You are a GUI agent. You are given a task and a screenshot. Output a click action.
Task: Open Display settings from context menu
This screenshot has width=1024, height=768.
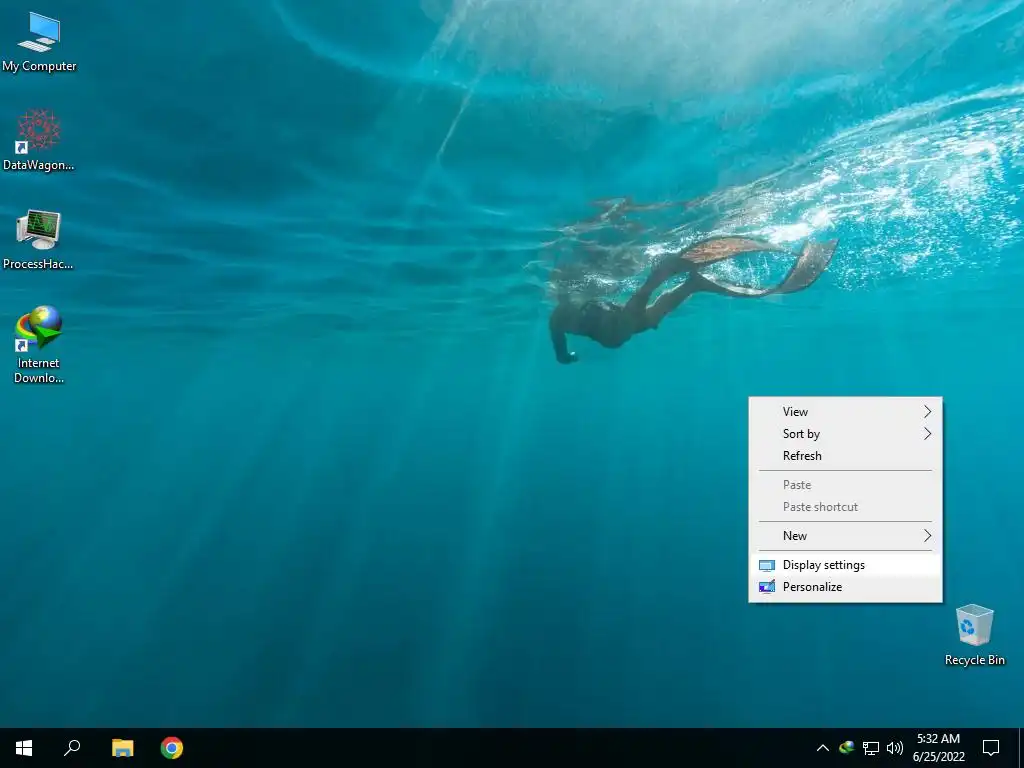[x=845, y=565]
